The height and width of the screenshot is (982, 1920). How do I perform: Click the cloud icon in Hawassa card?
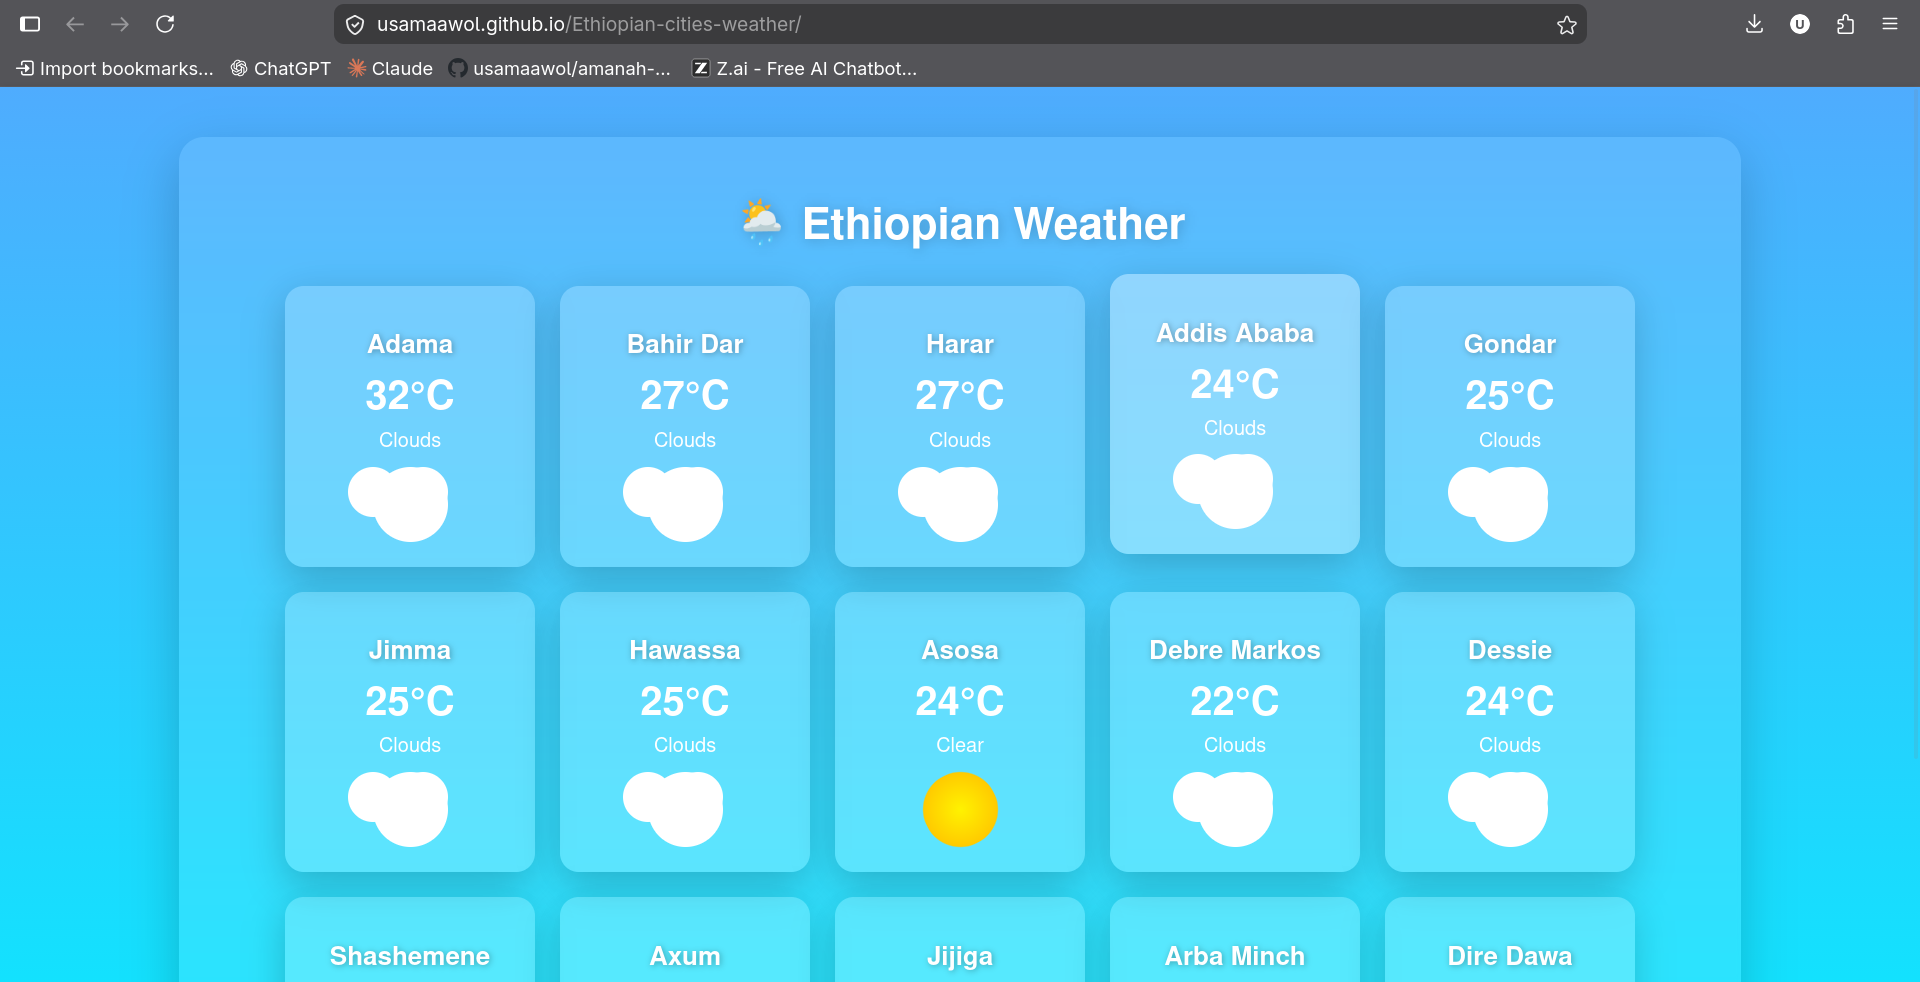coord(673,809)
